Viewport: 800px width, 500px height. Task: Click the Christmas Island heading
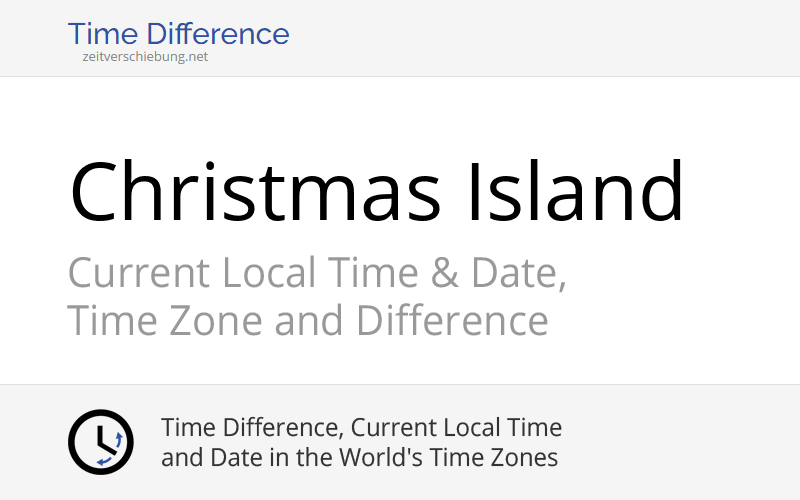pos(377,191)
